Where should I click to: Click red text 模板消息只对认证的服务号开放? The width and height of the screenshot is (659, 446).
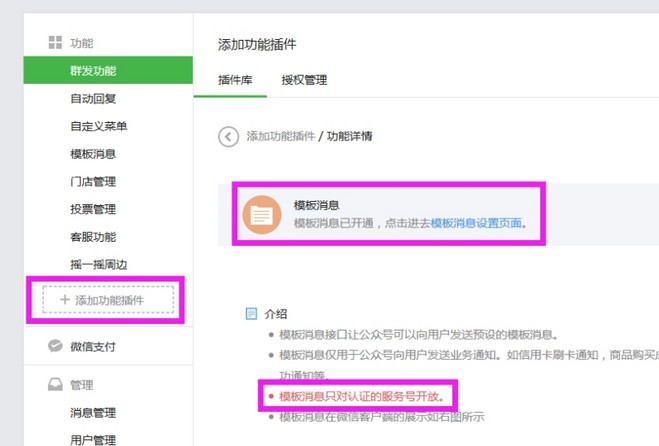pos(361,396)
